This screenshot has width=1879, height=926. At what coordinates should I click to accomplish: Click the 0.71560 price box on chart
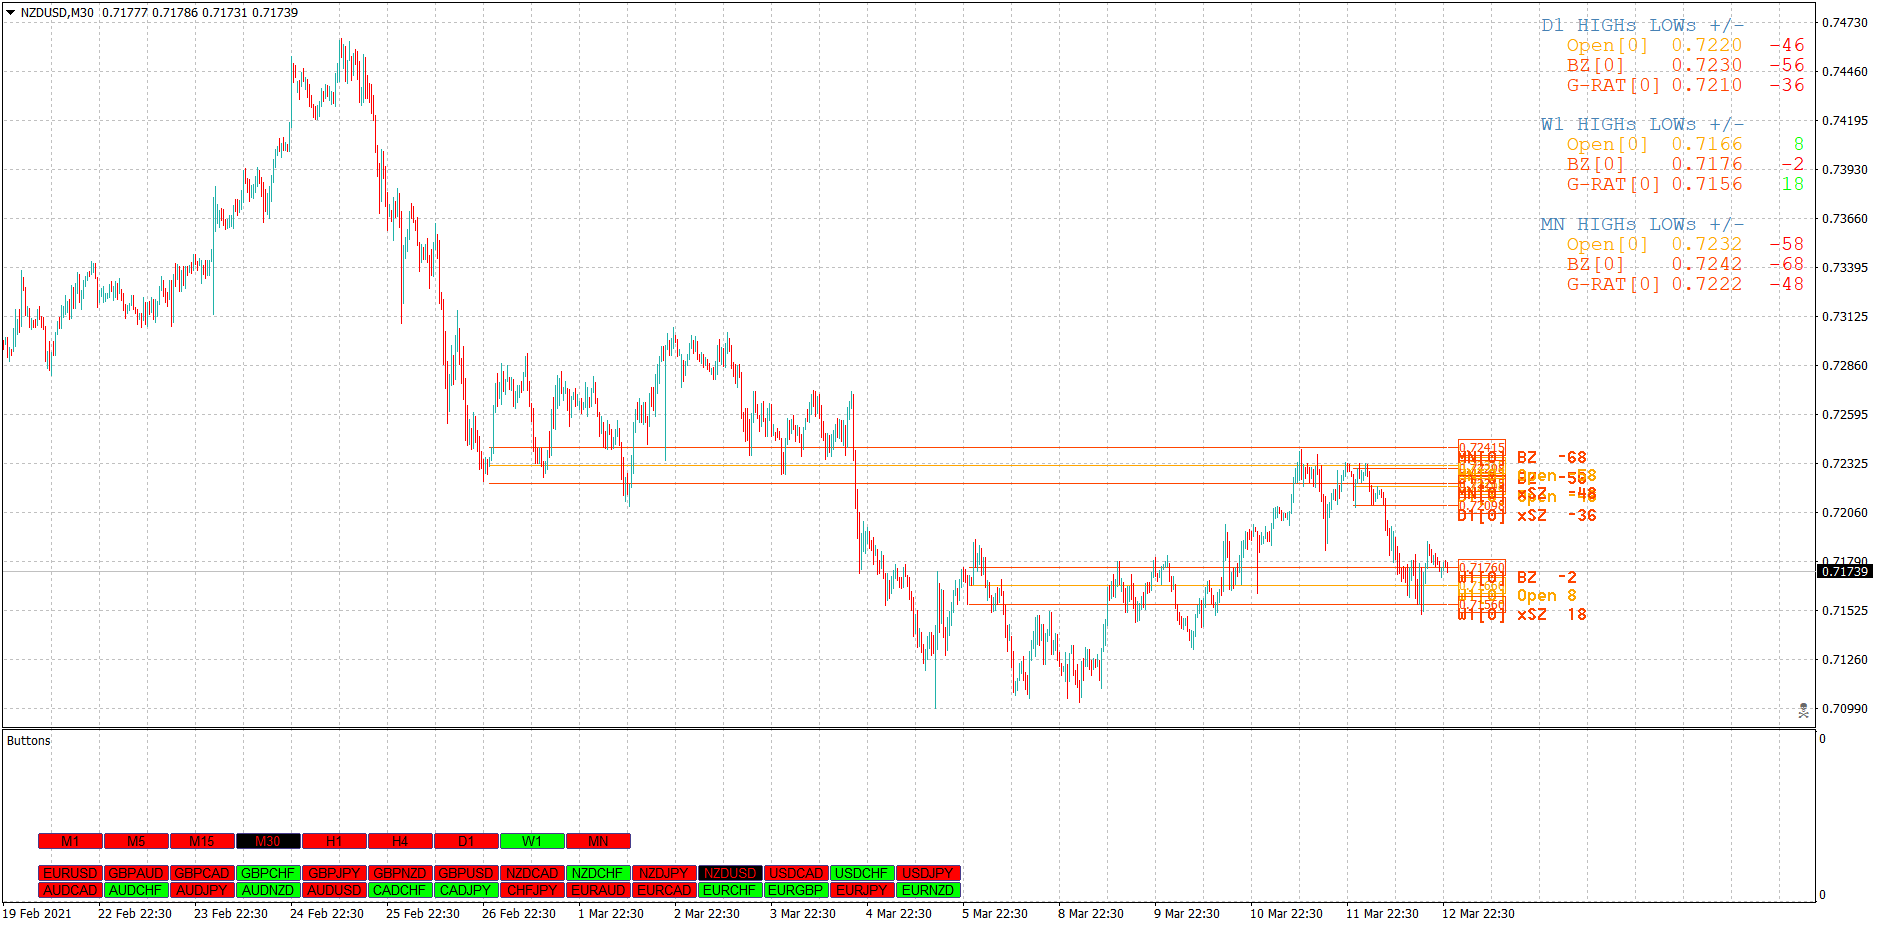click(x=1482, y=604)
